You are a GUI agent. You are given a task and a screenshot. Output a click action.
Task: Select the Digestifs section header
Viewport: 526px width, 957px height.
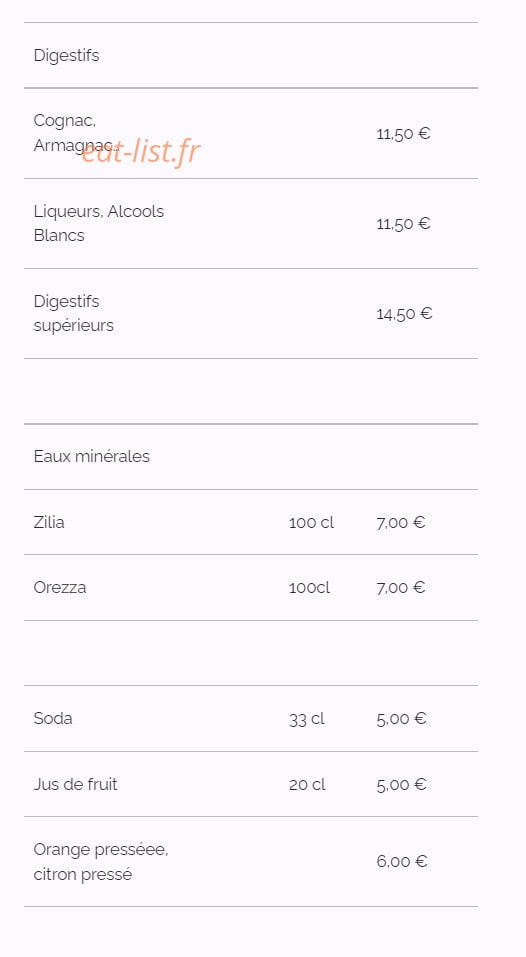[x=67, y=56]
